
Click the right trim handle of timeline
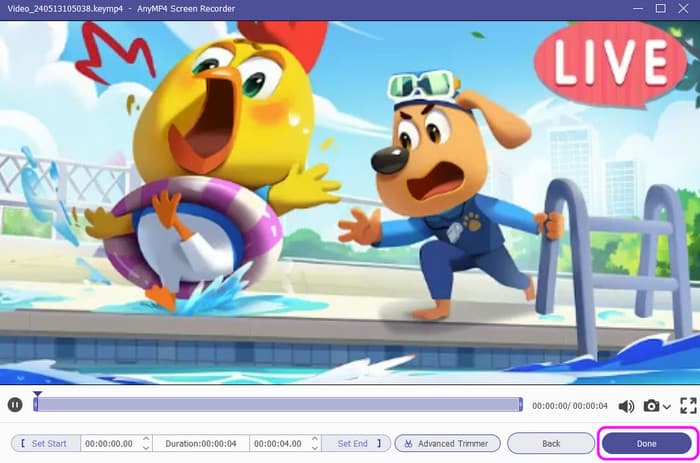[521, 405]
